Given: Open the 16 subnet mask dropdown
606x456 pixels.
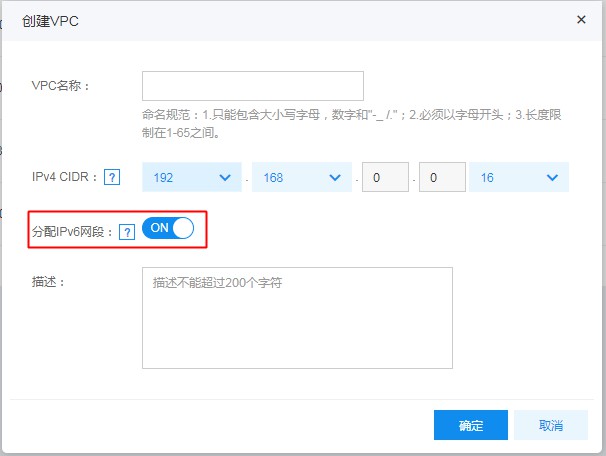Looking at the screenshot, I should click(x=519, y=177).
